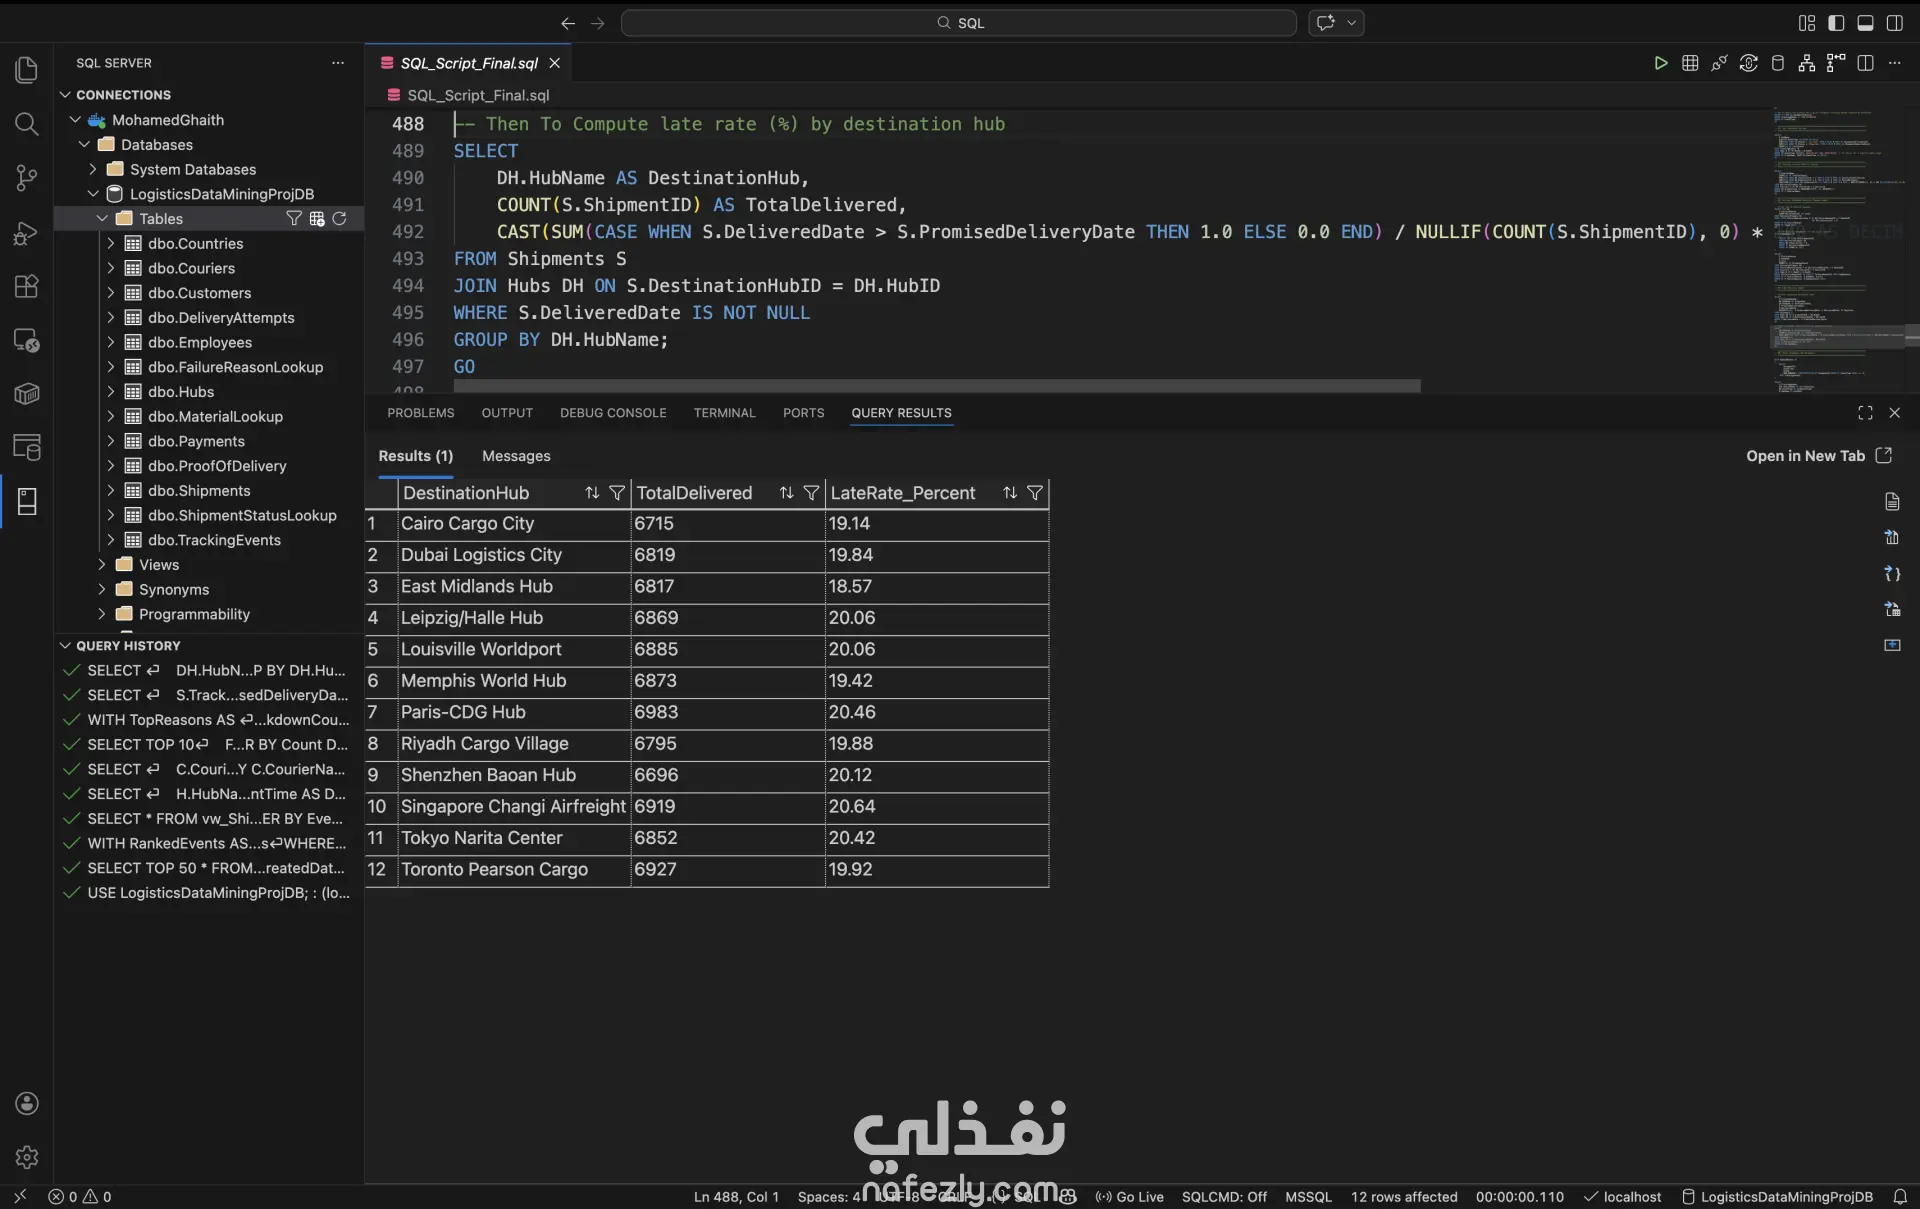Expand the System Databases folder

pos(93,169)
